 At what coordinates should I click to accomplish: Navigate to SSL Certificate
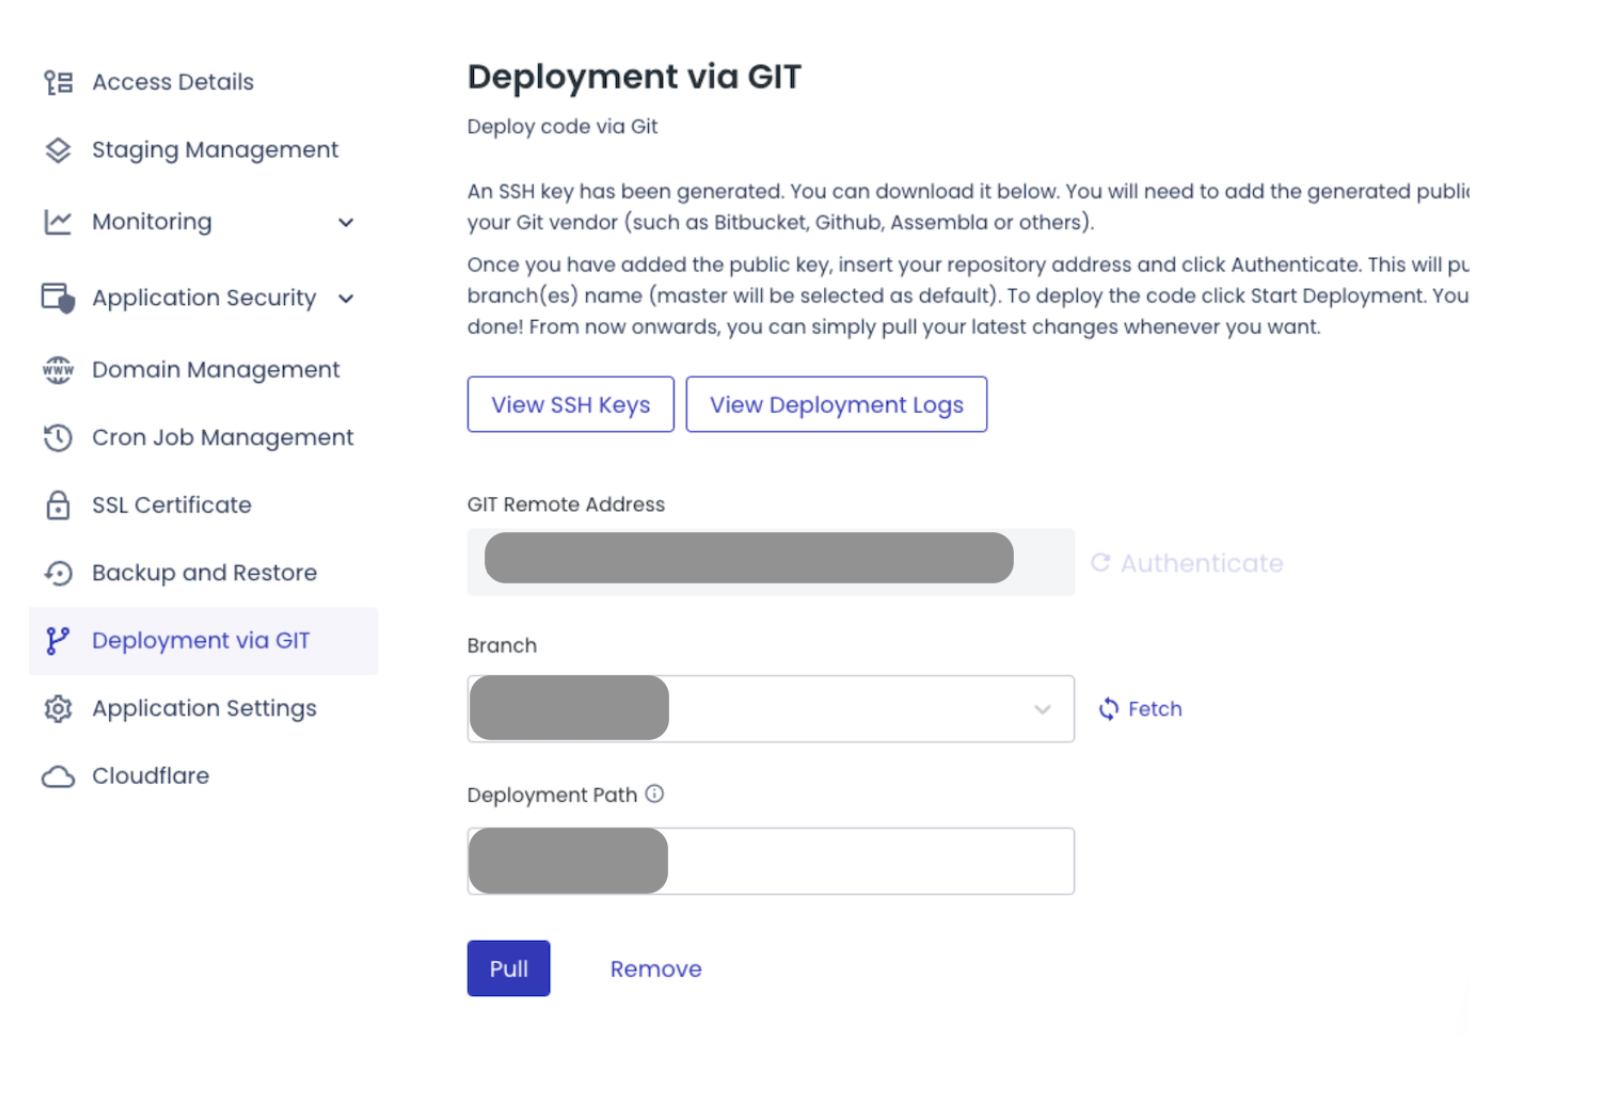click(172, 505)
